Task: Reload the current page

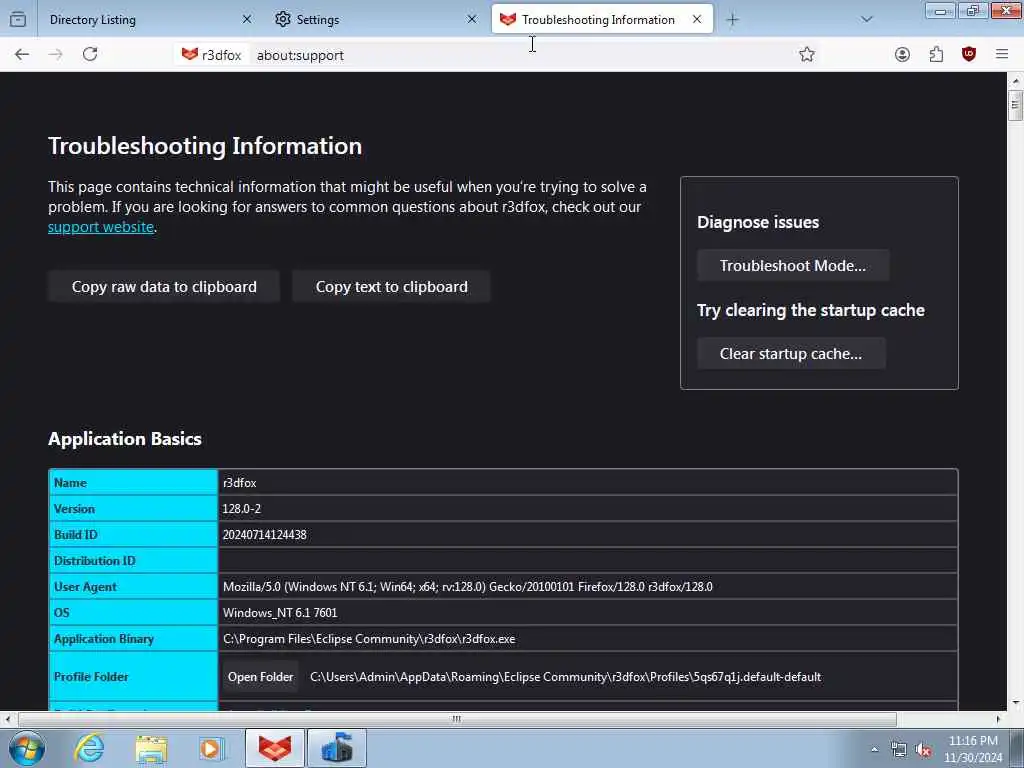Action: 90,55
